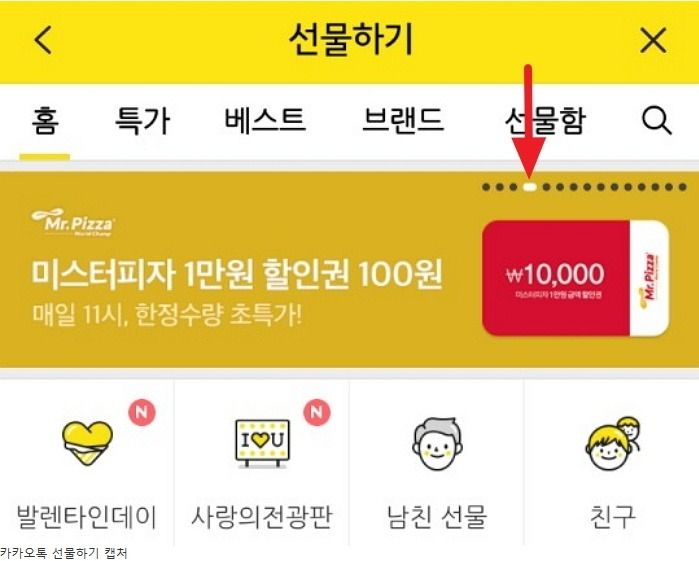Tap the highlighted white banner indicator
The image size is (699, 561).
(x=529, y=187)
